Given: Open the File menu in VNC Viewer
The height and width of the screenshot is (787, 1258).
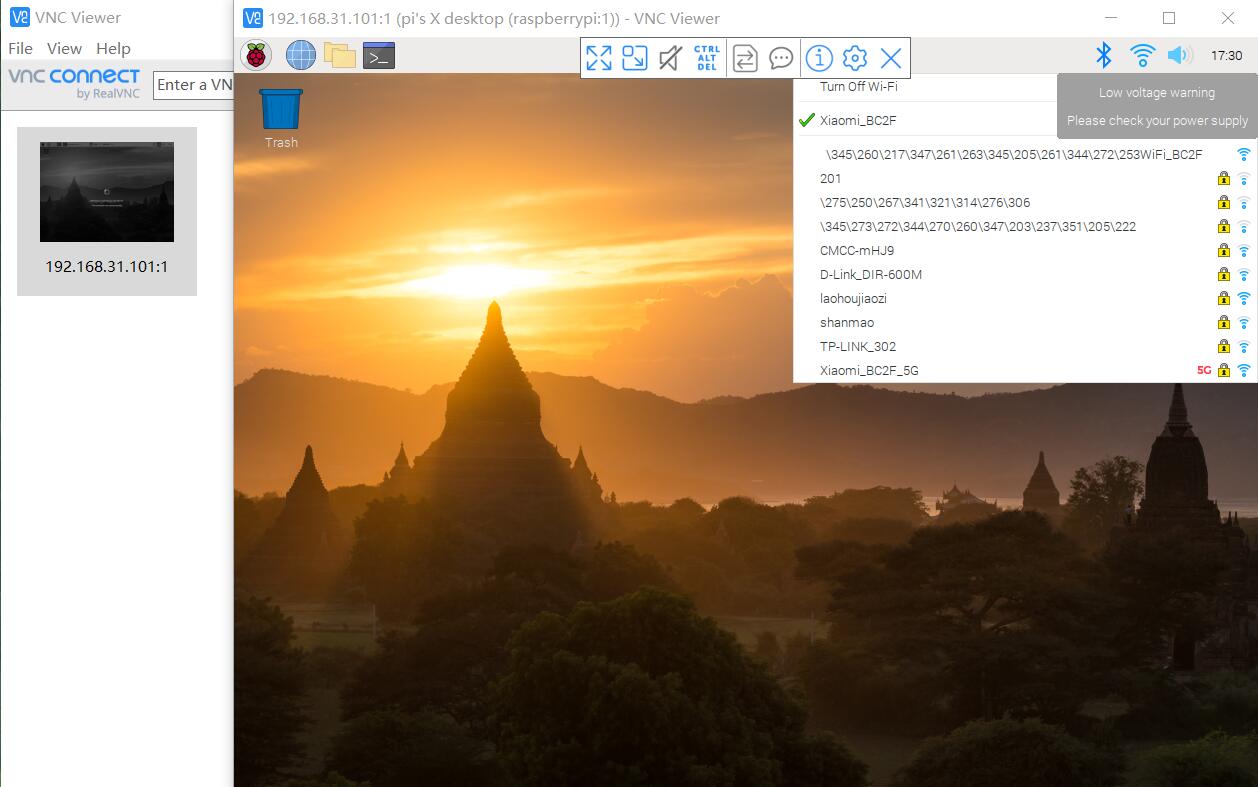Looking at the screenshot, I should [x=20, y=48].
